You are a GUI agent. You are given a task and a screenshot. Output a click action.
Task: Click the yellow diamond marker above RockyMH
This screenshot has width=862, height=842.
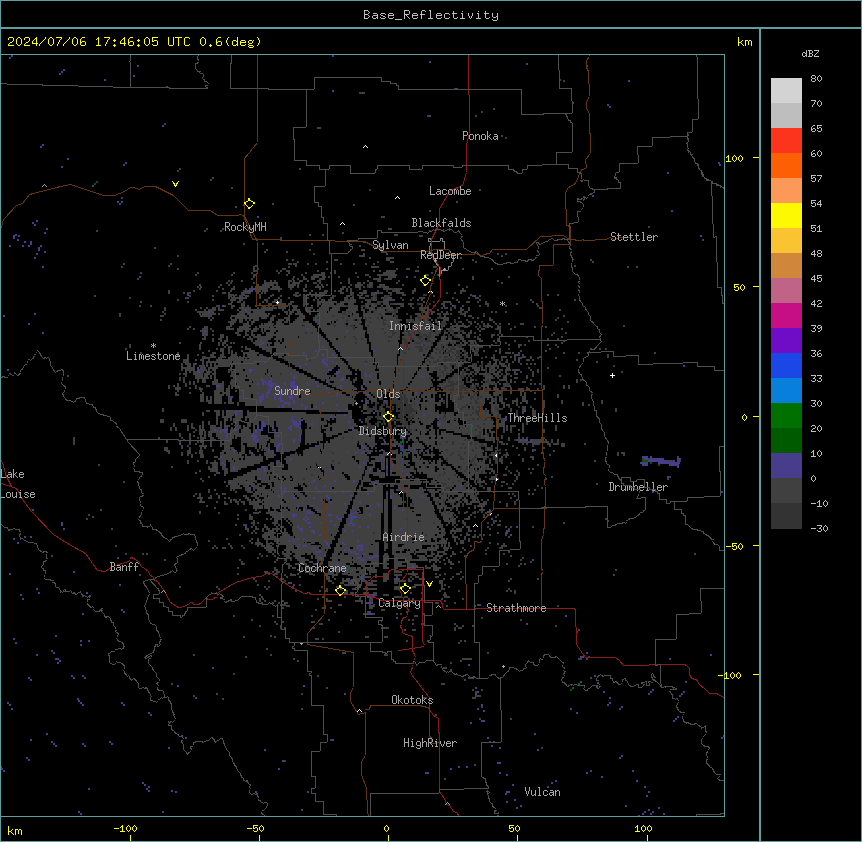click(249, 203)
